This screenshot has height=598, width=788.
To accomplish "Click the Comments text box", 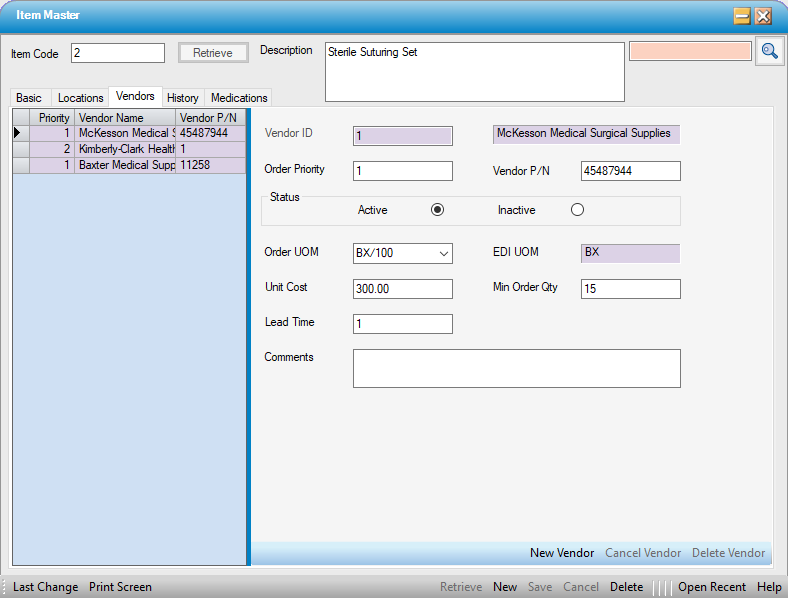I will coord(516,368).
